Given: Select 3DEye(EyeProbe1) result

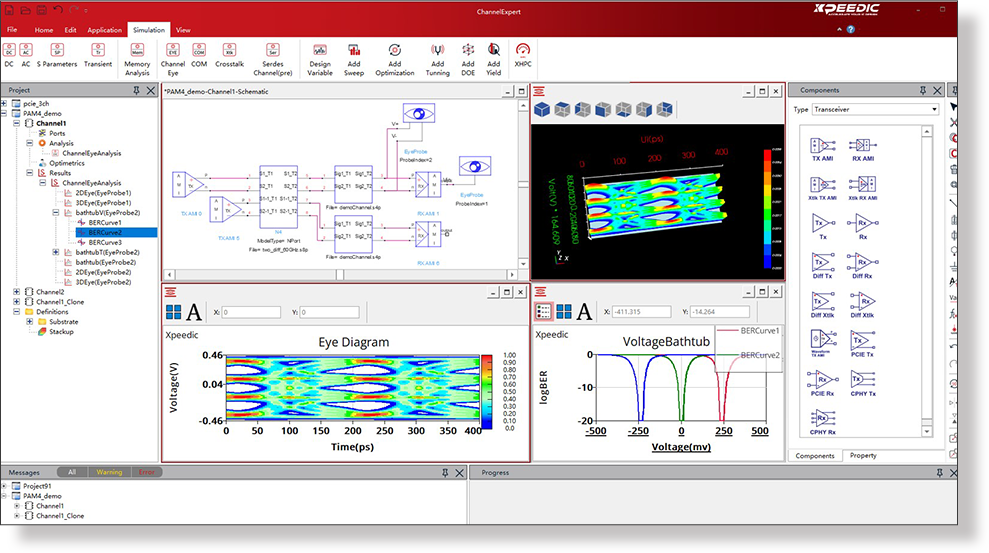Looking at the screenshot, I should pos(103,202).
